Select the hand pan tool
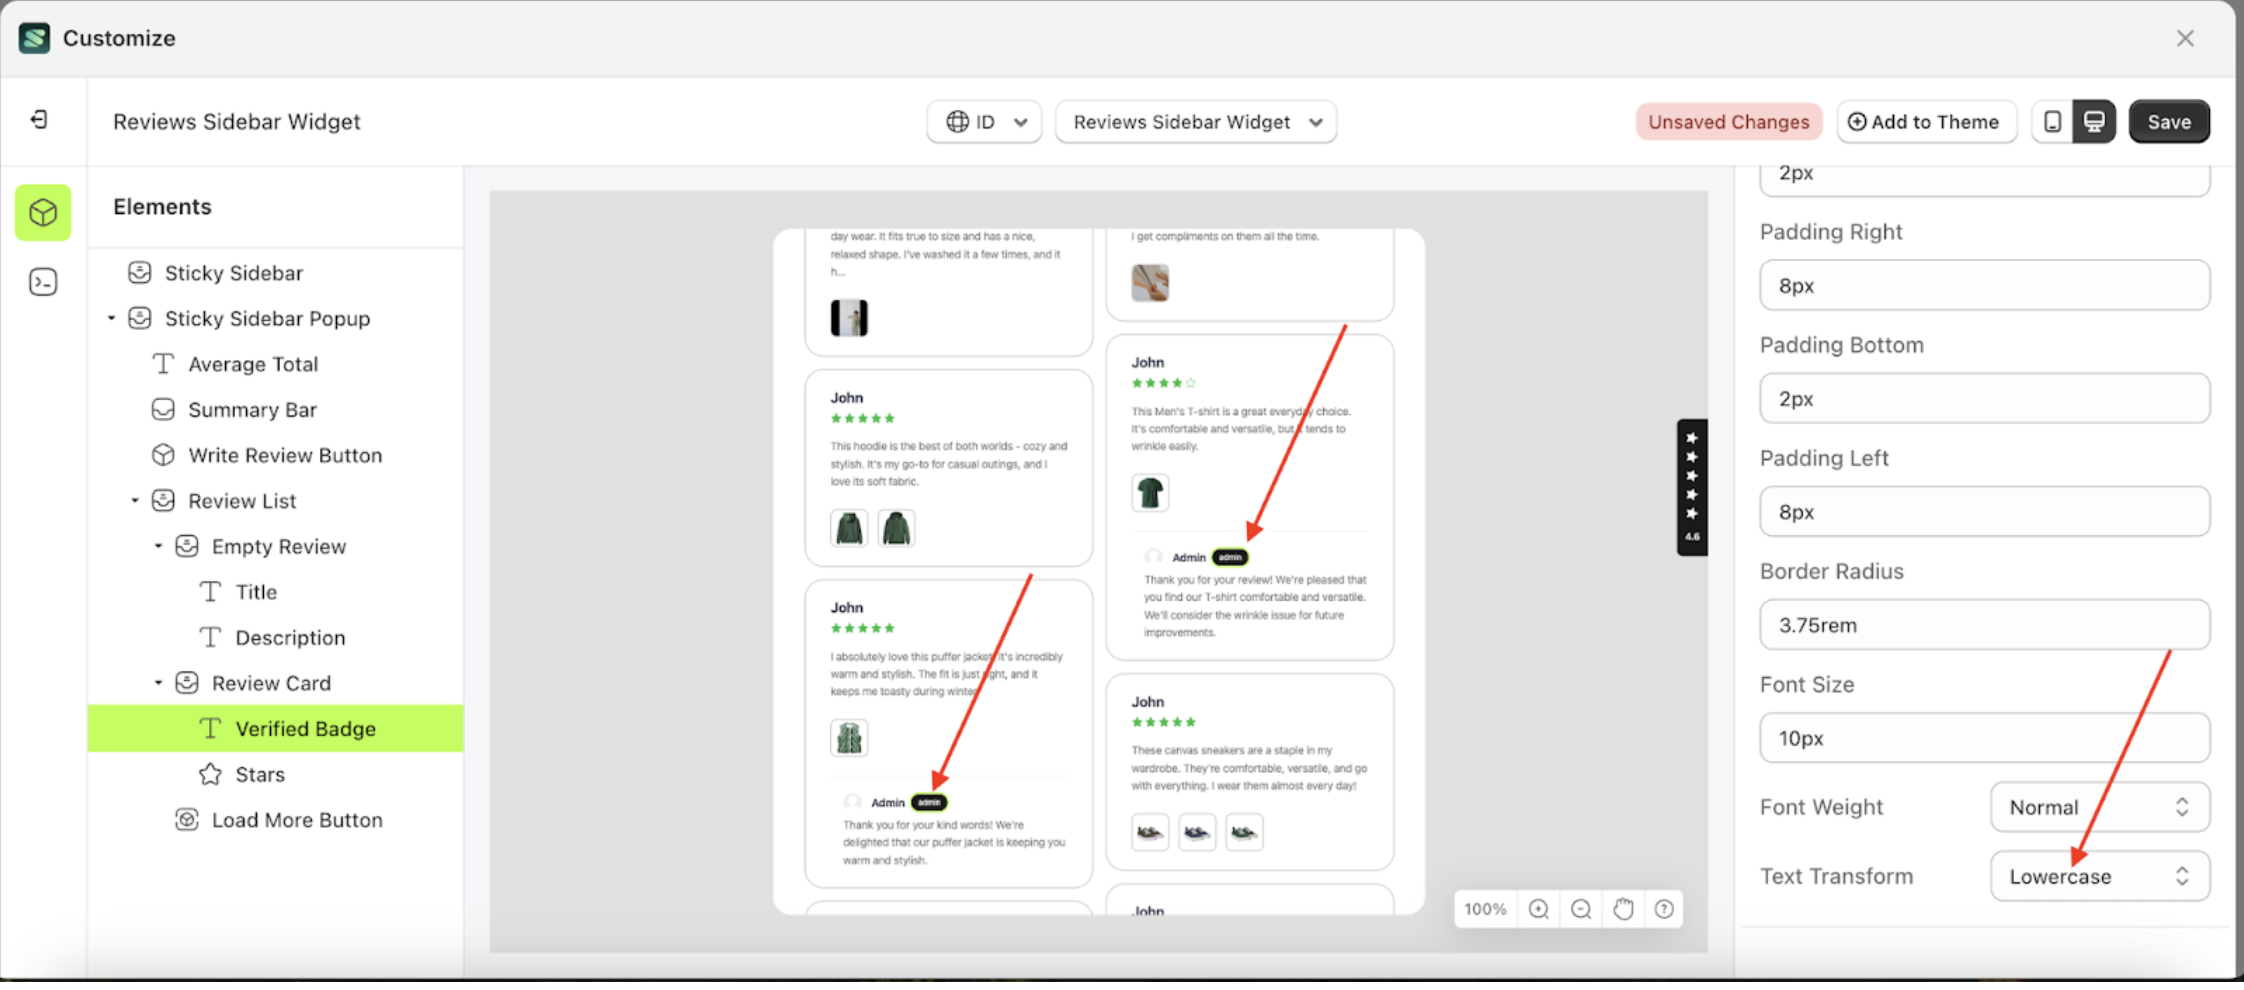Viewport: 2244px width, 990px height. 1622,909
